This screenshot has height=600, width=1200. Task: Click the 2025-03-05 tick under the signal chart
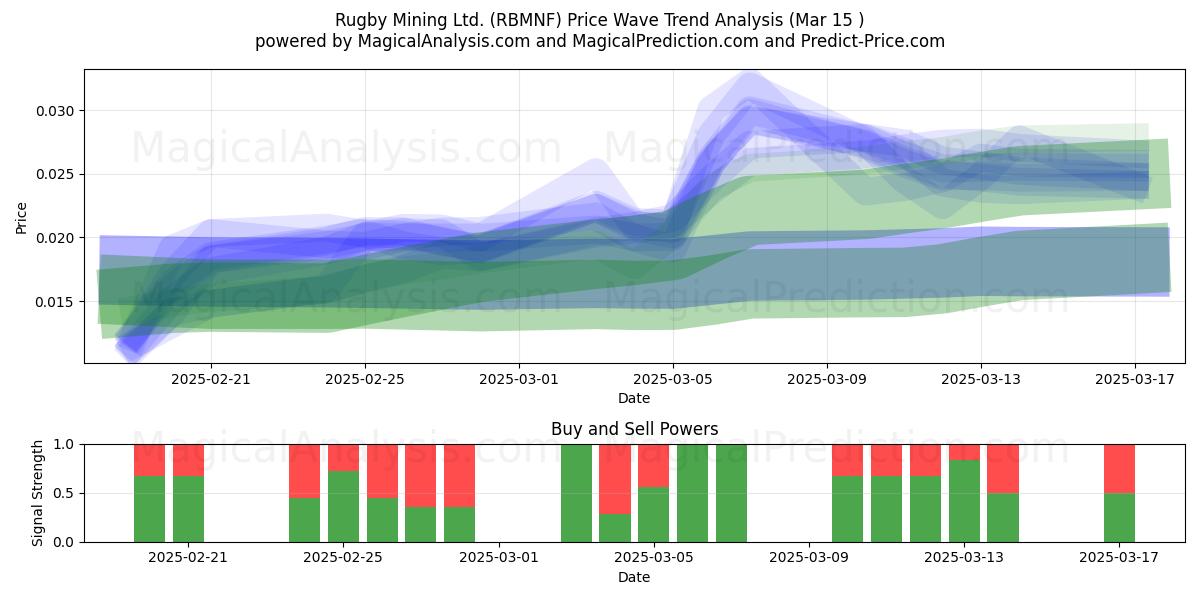coord(653,558)
